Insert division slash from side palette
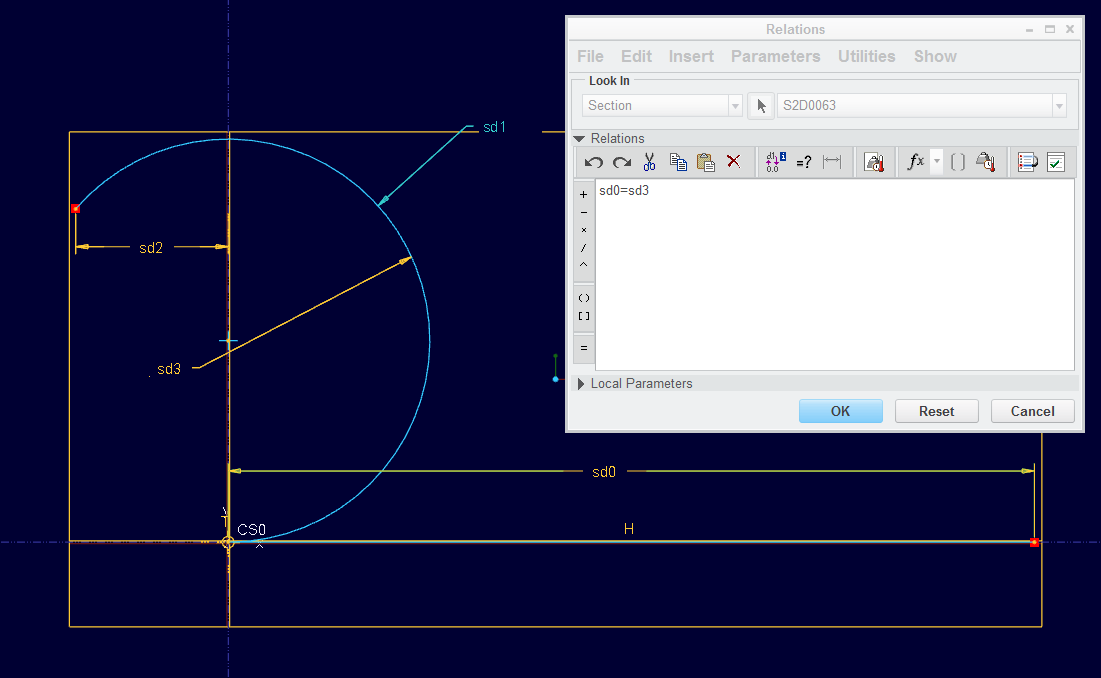 click(584, 248)
